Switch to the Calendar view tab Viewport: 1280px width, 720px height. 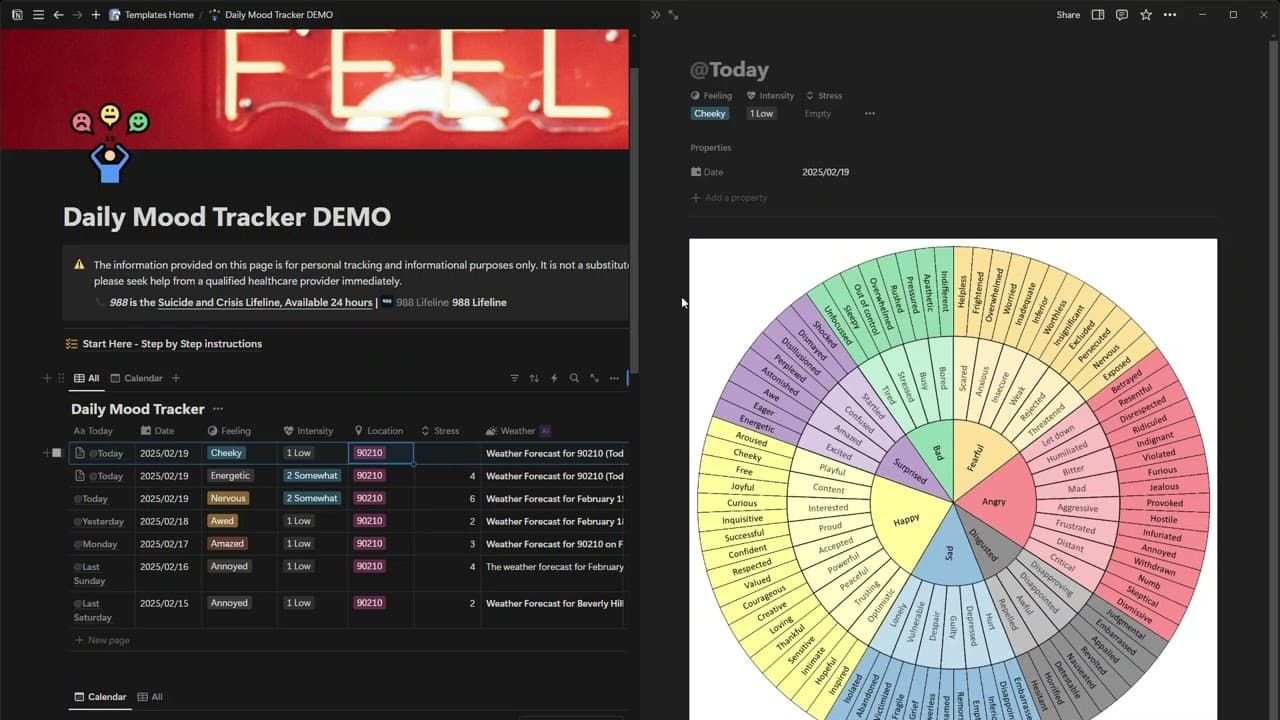(136, 378)
